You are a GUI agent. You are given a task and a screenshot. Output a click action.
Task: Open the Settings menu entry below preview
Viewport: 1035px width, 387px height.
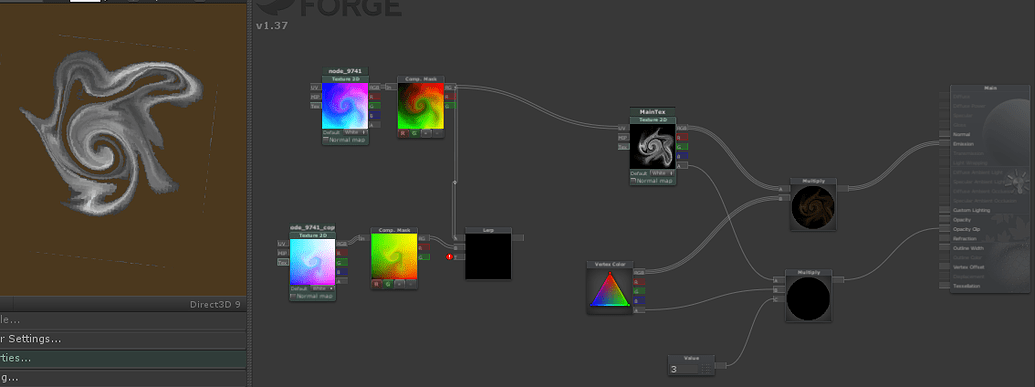(123, 339)
